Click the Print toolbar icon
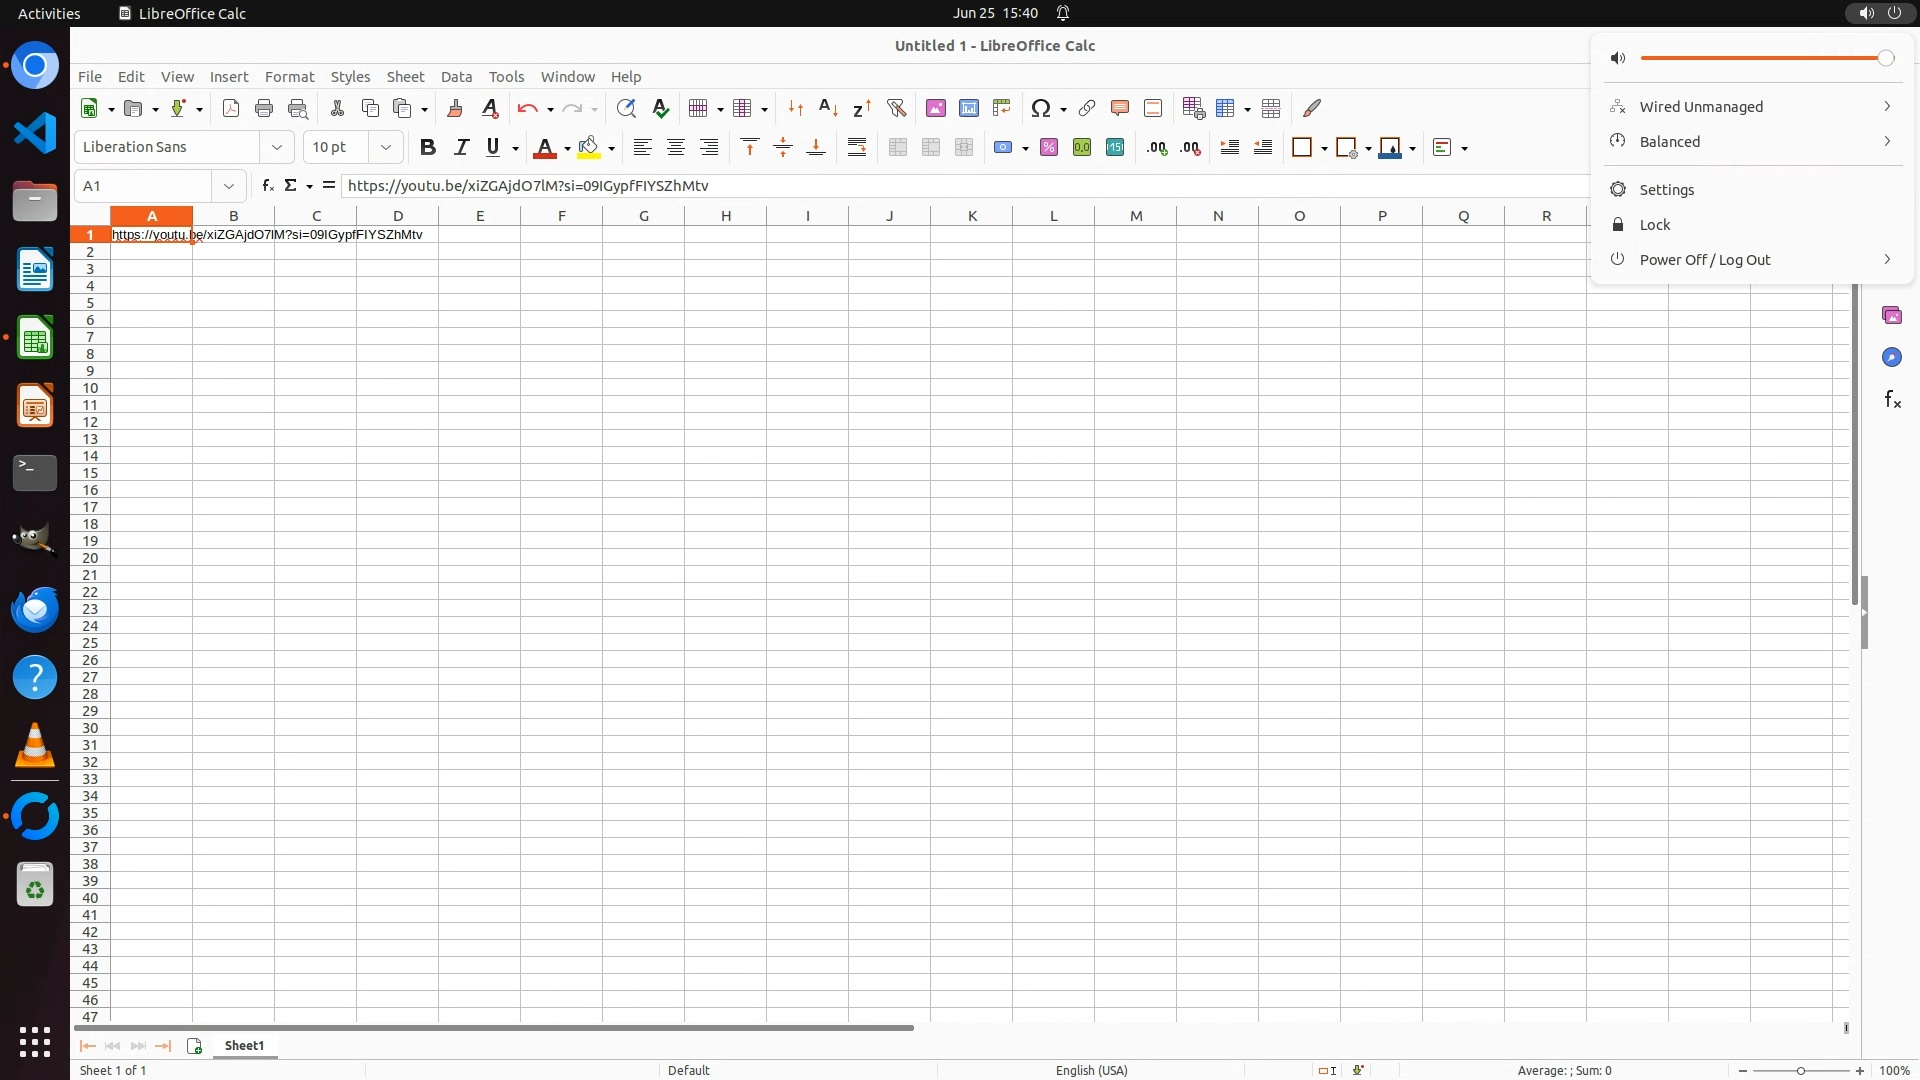1920x1080 pixels. coord(264,108)
